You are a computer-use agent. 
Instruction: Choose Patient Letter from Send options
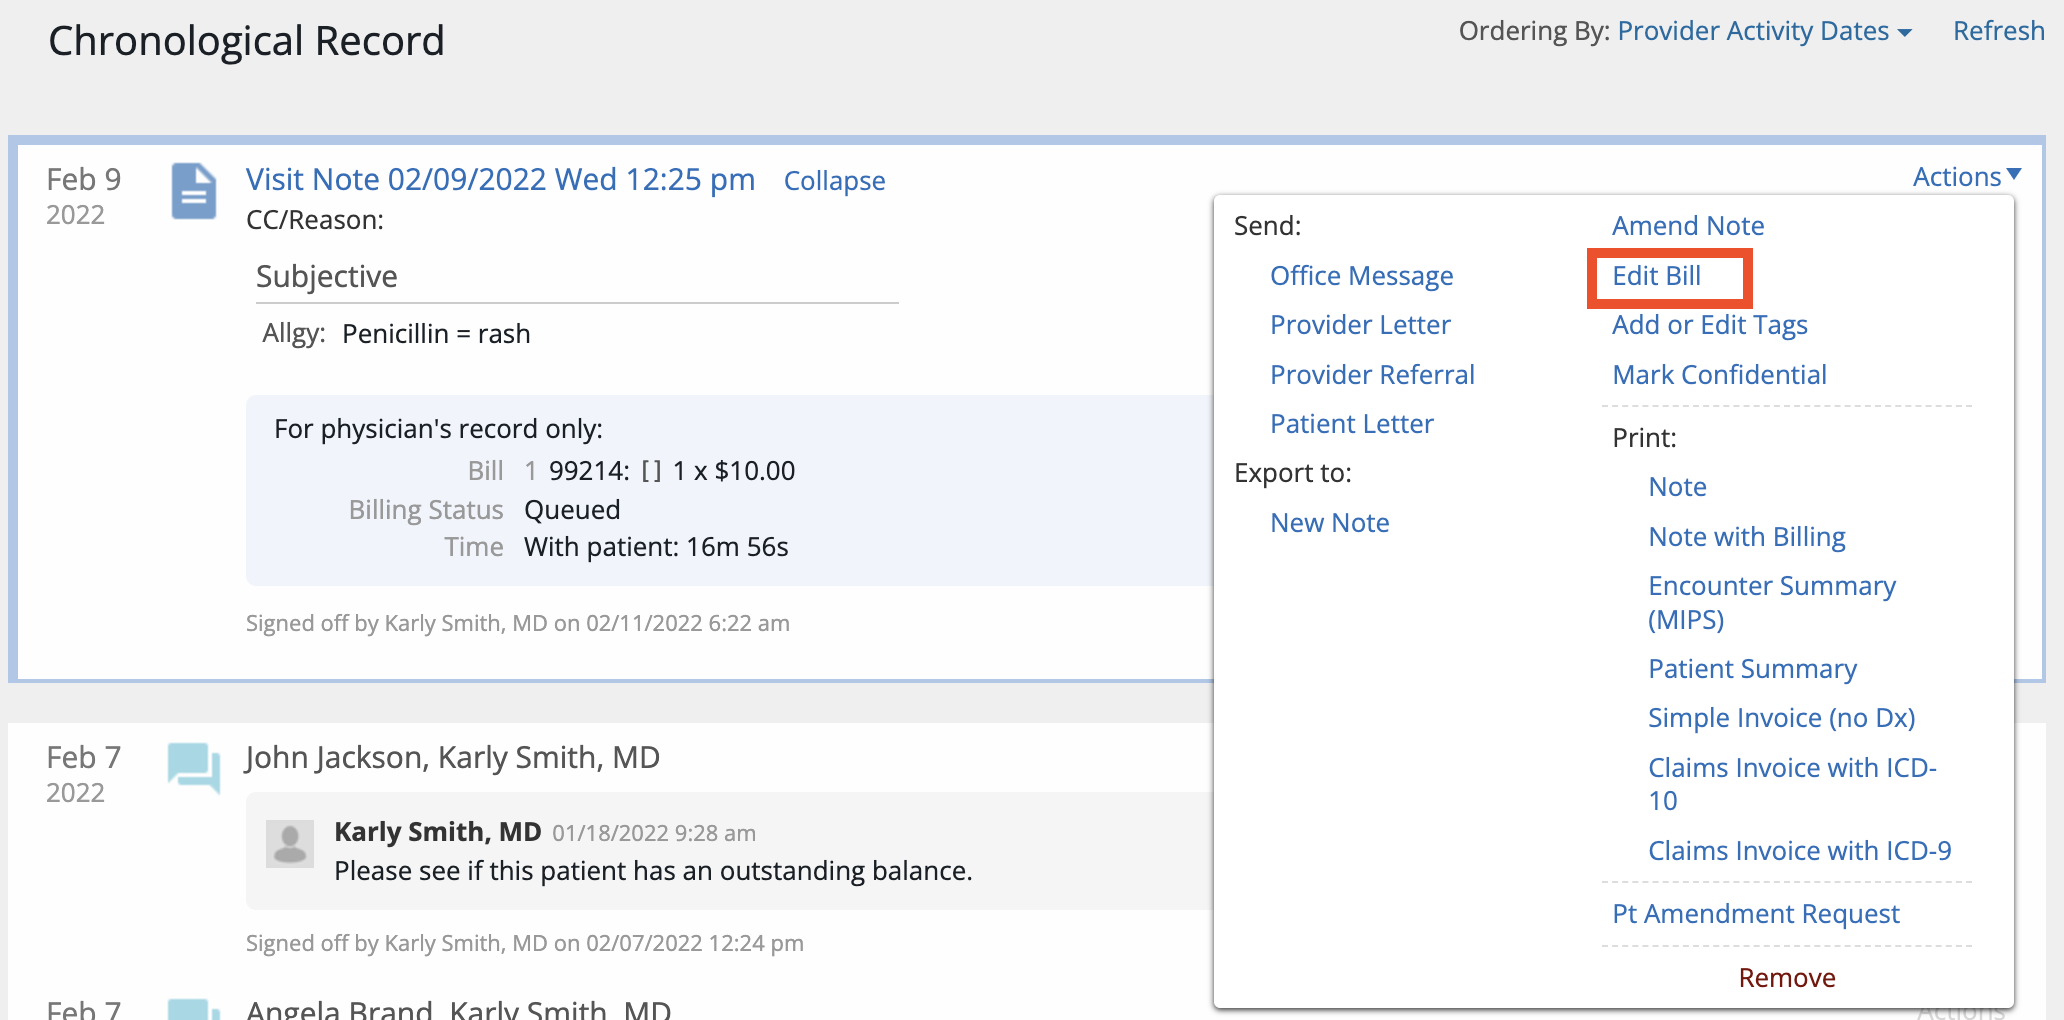coord(1351,423)
